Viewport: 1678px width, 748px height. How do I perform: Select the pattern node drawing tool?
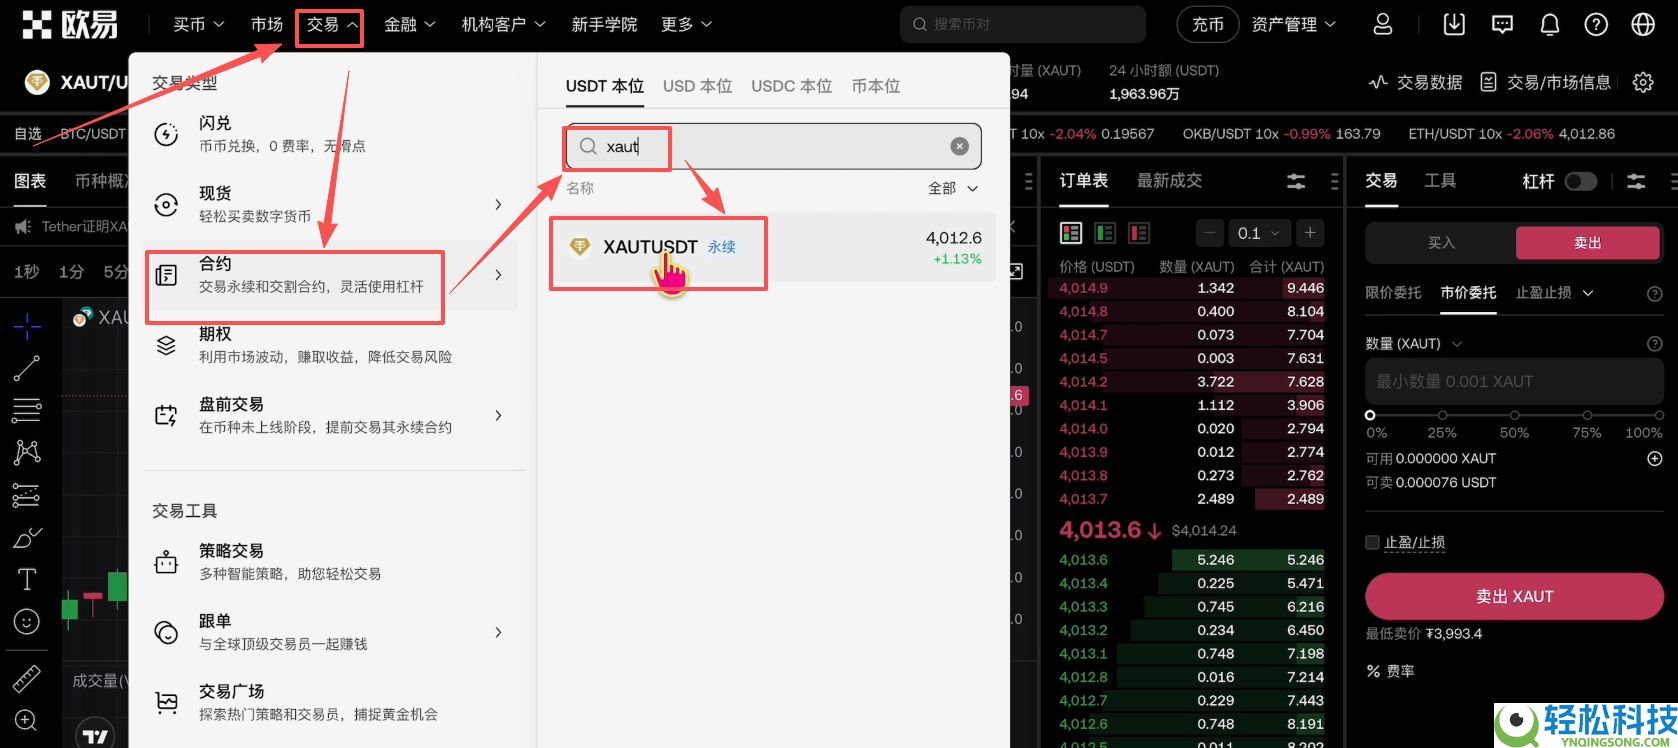[x=27, y=452]
